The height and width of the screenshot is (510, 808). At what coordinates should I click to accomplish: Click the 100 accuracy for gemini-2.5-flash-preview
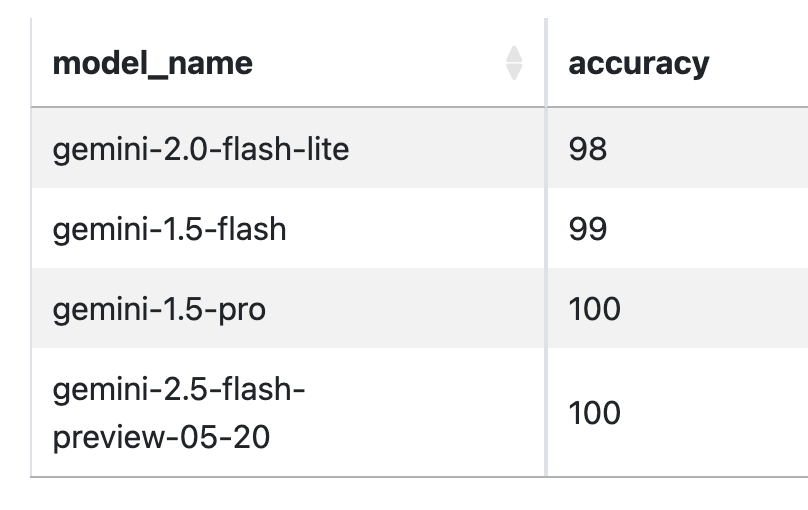click(x=595, y=413)
